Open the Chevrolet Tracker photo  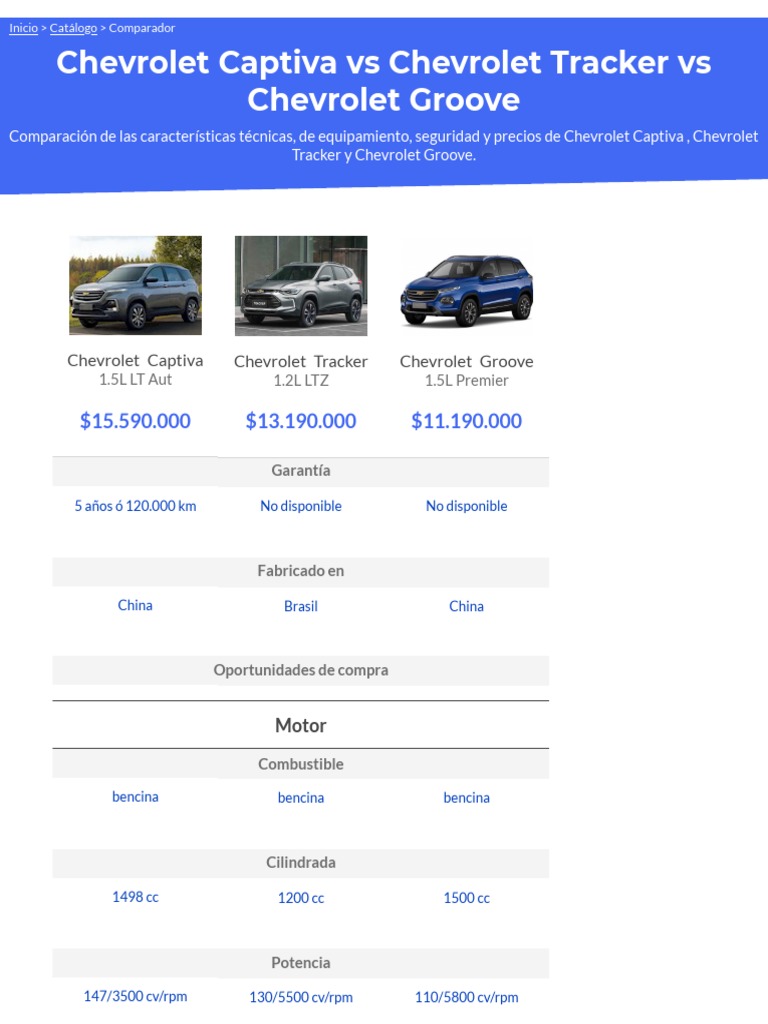[301, 285]
